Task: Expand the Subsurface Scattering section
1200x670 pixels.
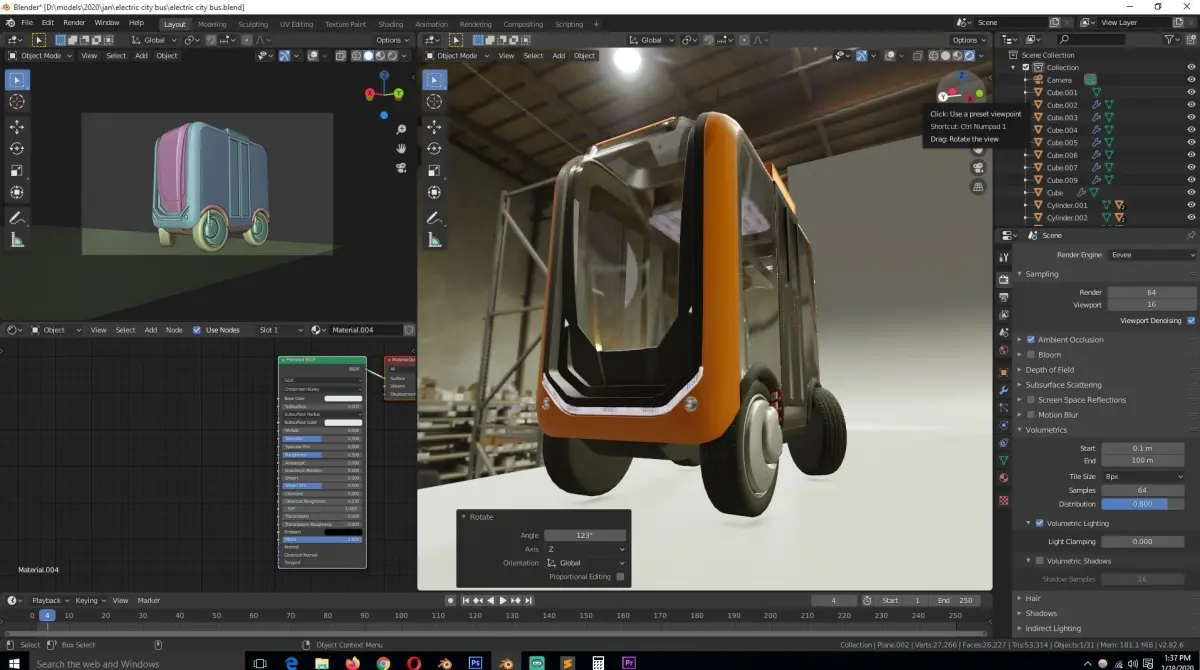Action: point(1063,384)
